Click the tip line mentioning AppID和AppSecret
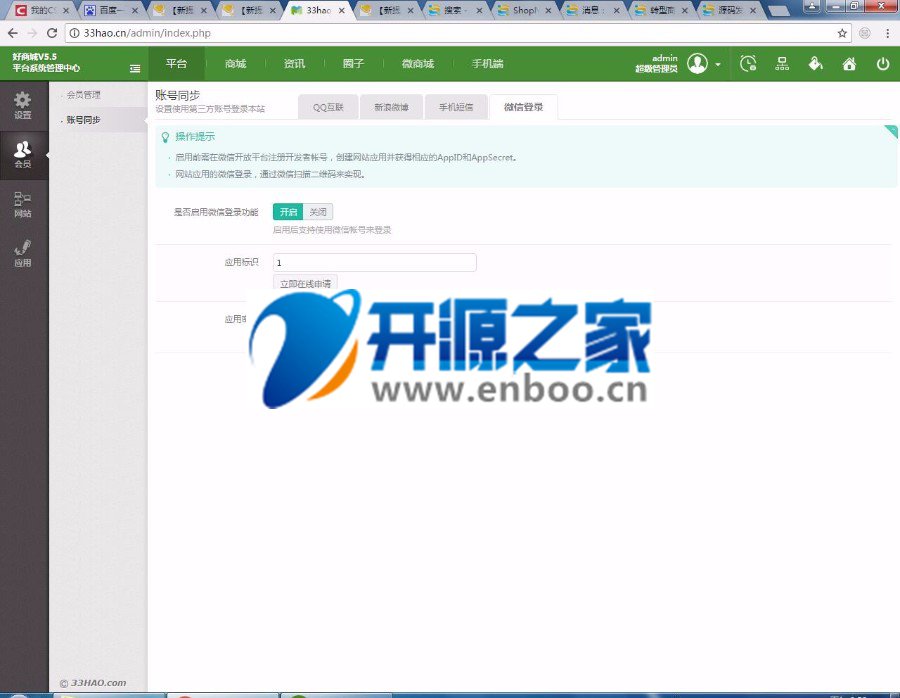900x698 pixels. [x=346, y=157]
